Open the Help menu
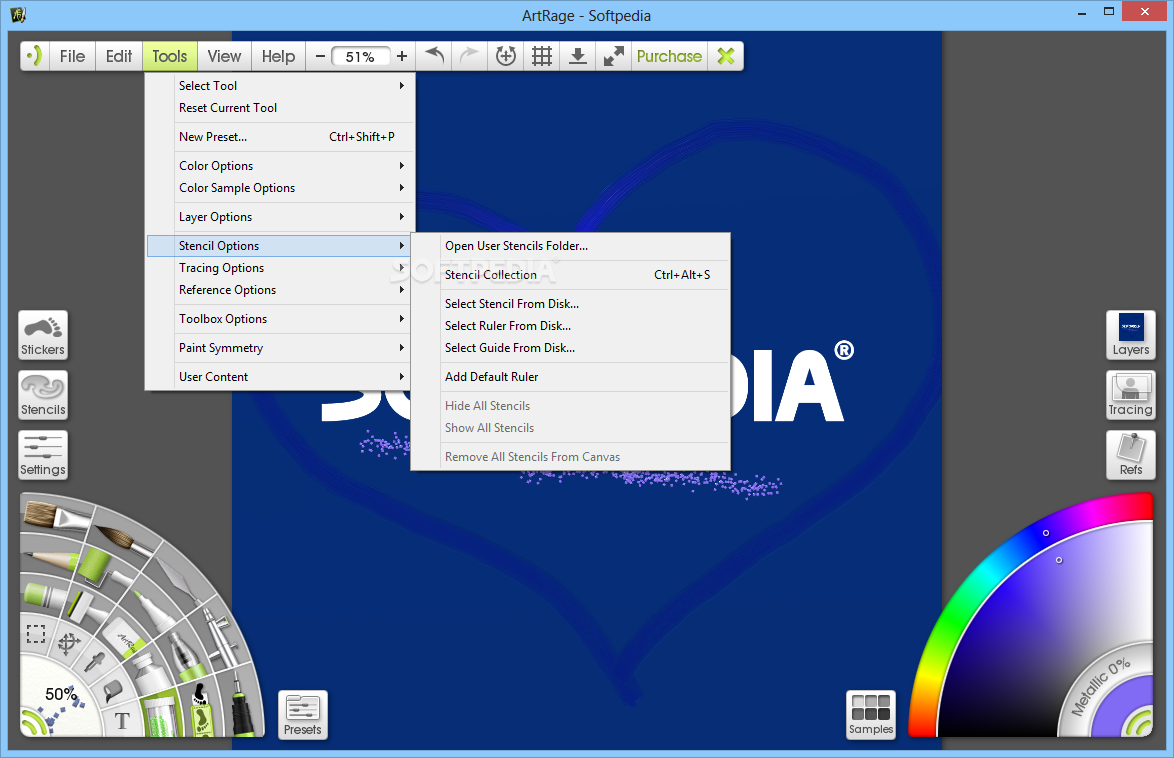Screen dimensions: 1174x758 279,55
